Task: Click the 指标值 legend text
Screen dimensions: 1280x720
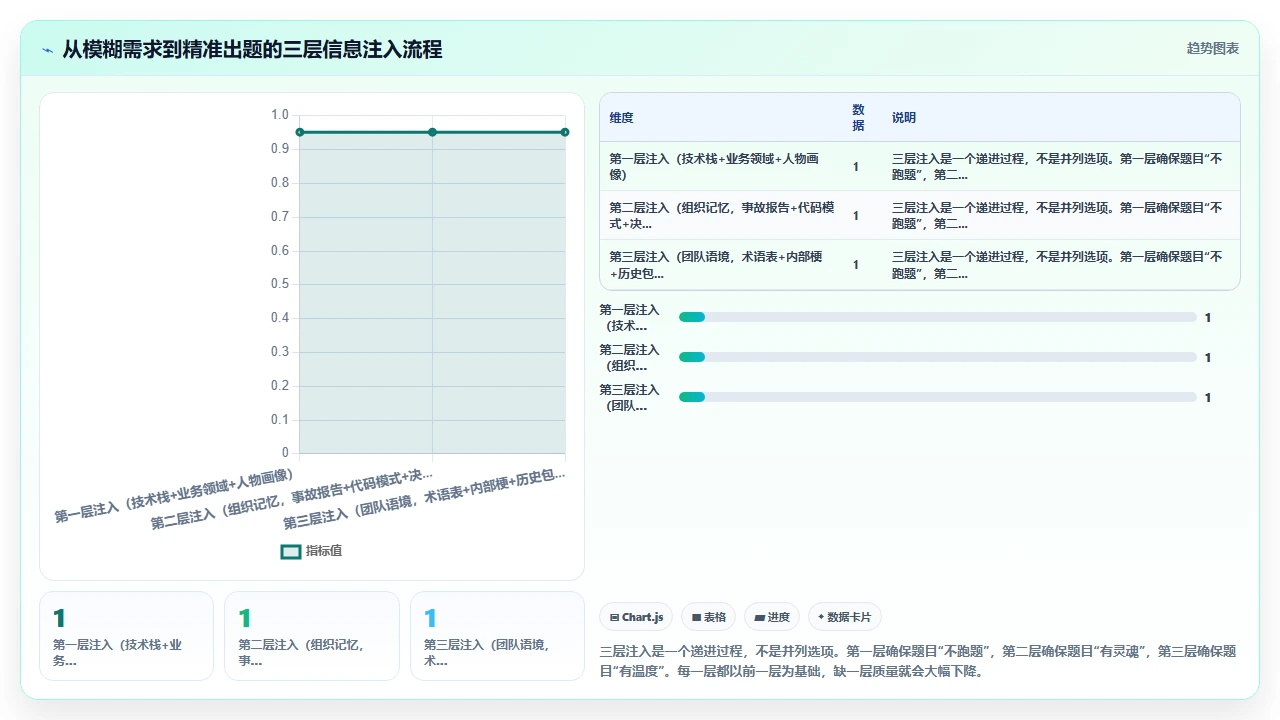Action: tap(324, 551)
